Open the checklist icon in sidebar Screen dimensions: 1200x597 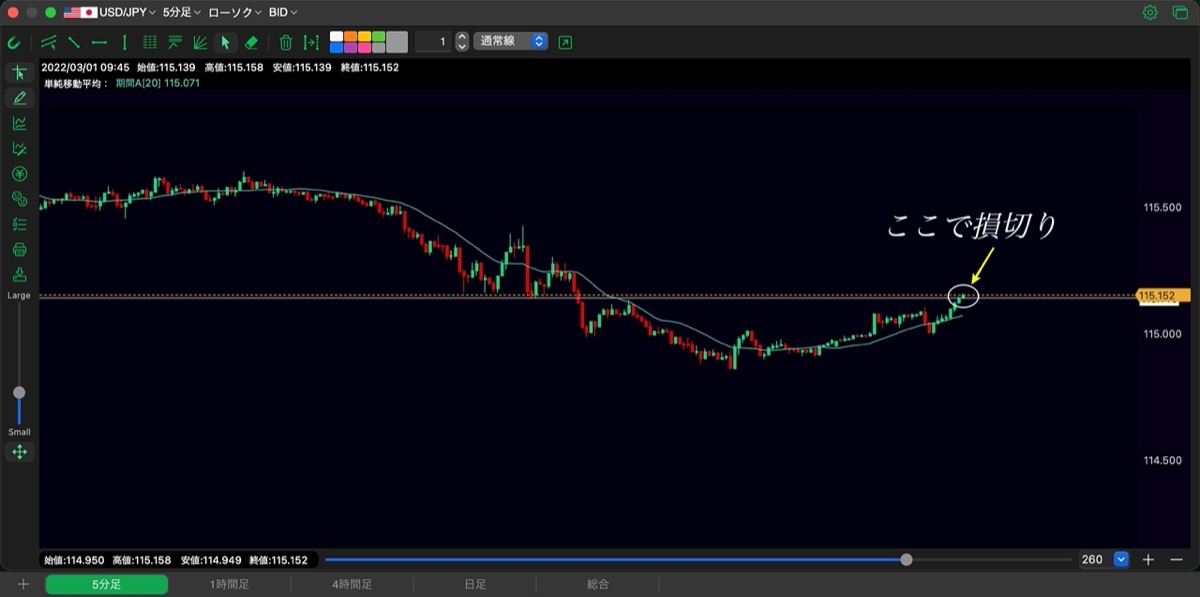pos(19,224)
